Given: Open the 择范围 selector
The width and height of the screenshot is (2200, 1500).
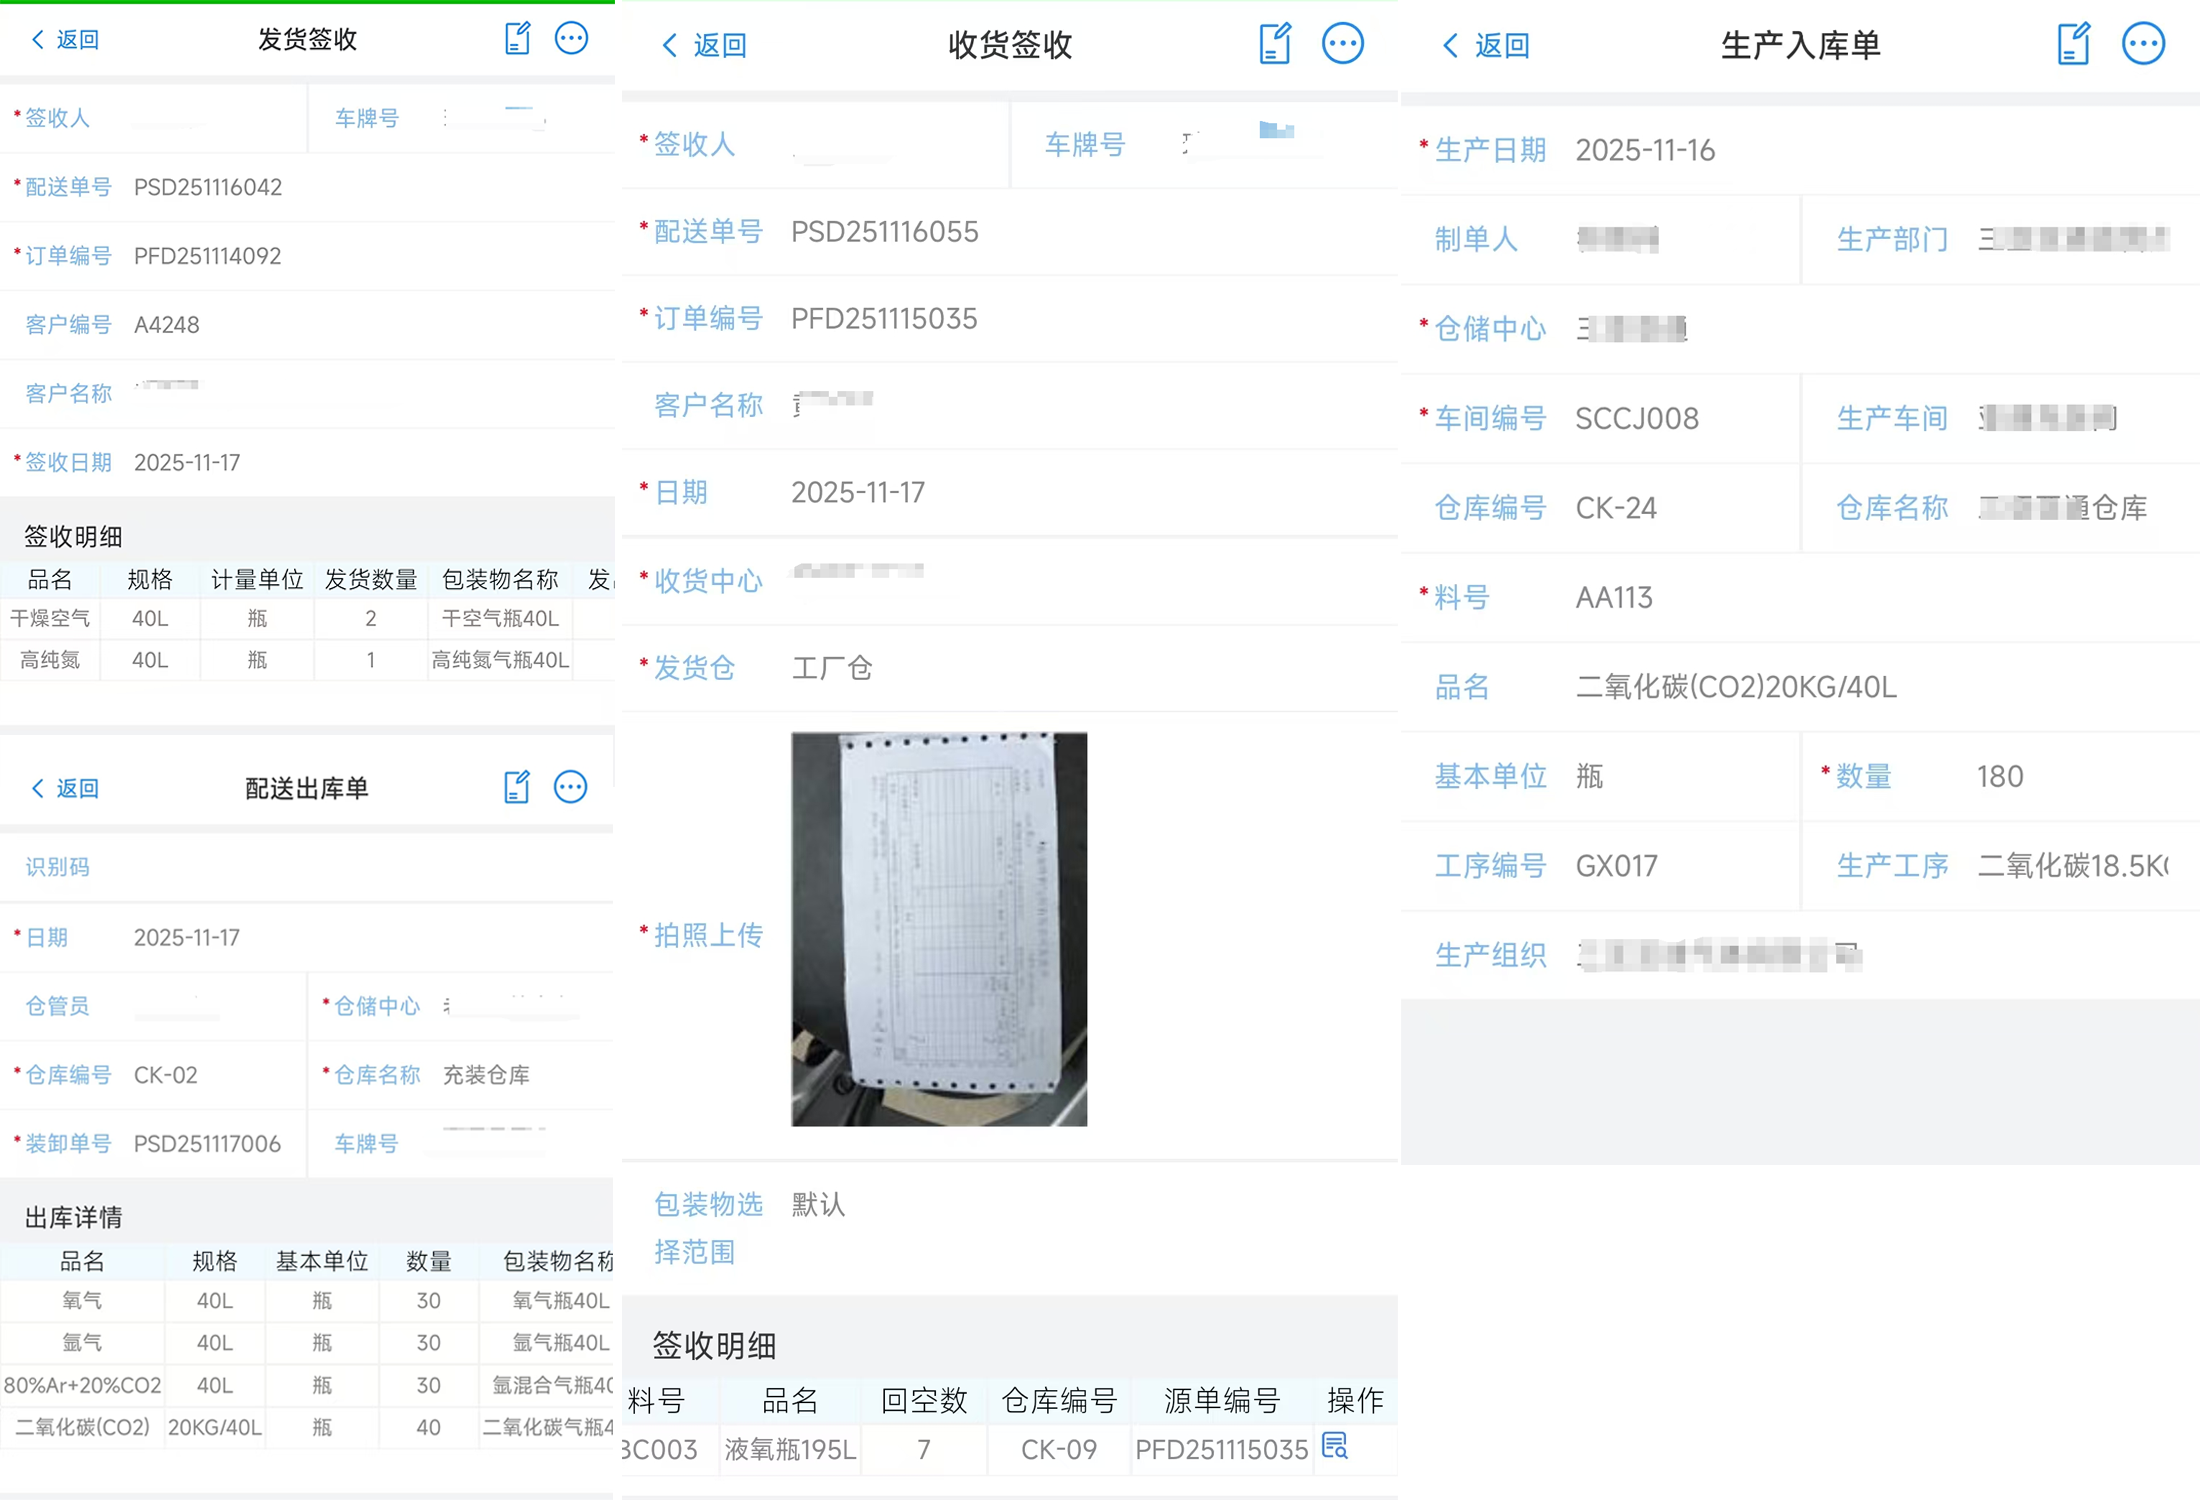Looking at the screenshot, I should click(x=694, y=1253).
